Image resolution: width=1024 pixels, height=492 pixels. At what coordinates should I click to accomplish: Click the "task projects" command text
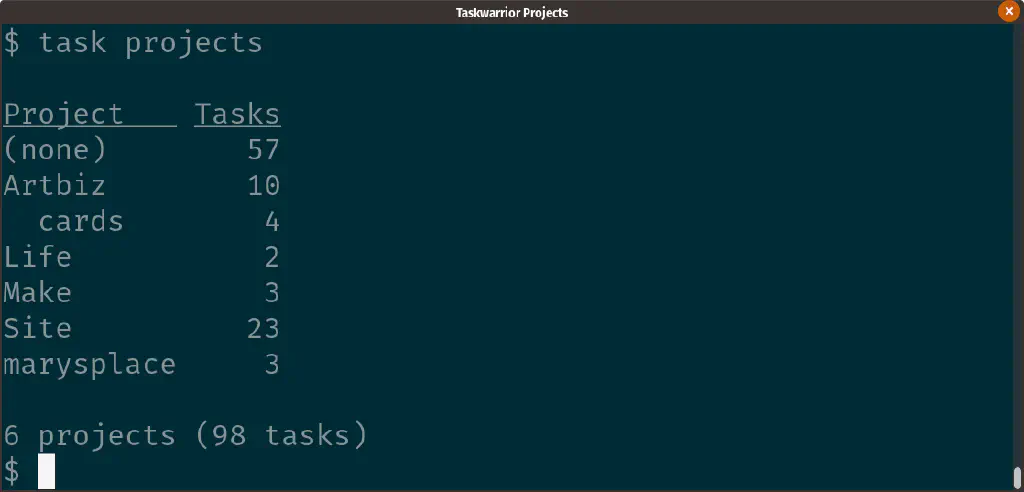point(150,43)
